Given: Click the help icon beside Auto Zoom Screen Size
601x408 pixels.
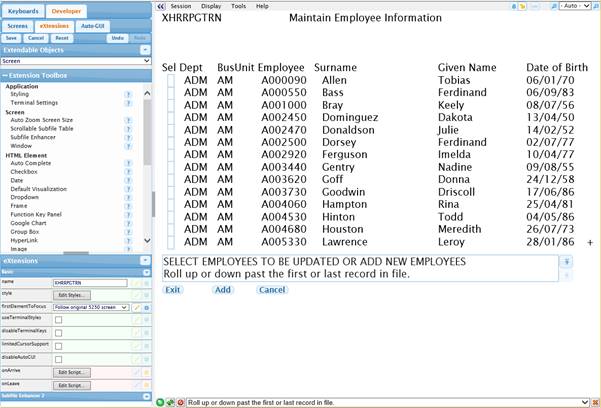Looking at the screenshot, I should coord(128,120).
